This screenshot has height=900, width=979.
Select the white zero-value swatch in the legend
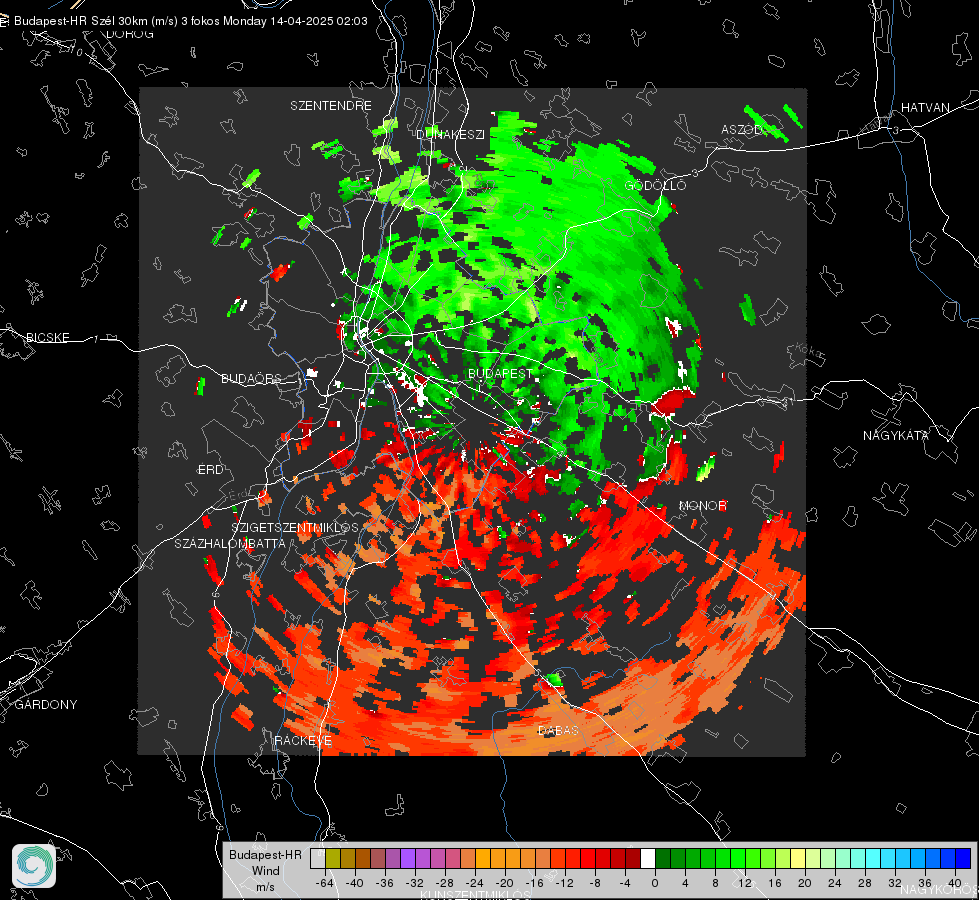tap(648, 858)
